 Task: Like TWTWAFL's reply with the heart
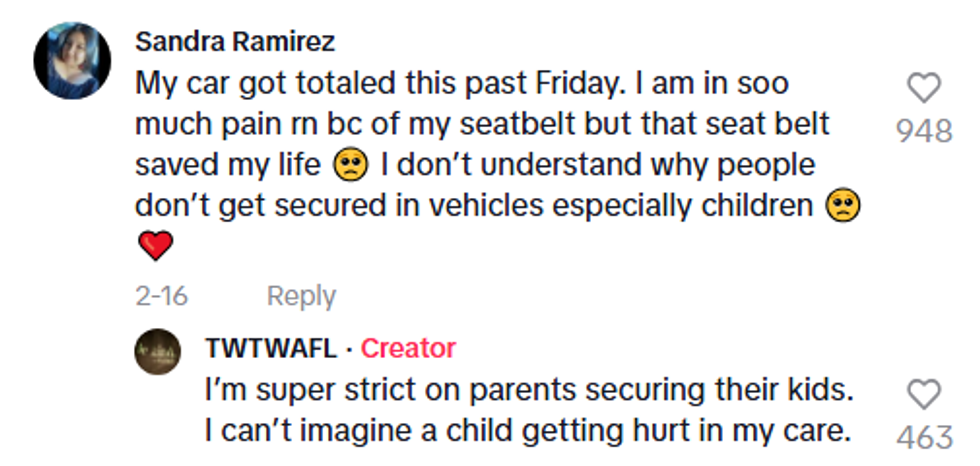pyautogui.click(x=924, y=395)
